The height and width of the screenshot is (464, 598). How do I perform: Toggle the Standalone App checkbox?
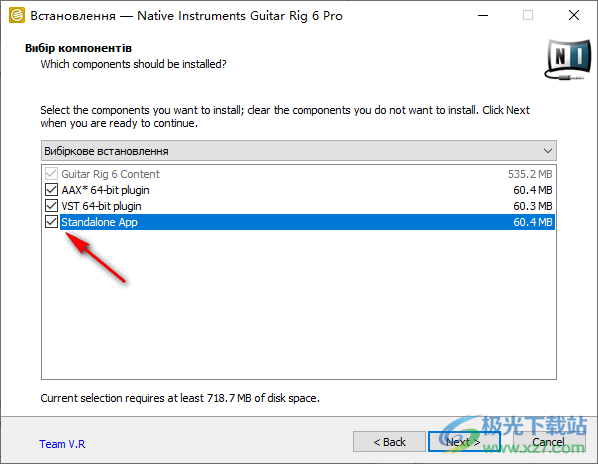[x=51, y=222]
